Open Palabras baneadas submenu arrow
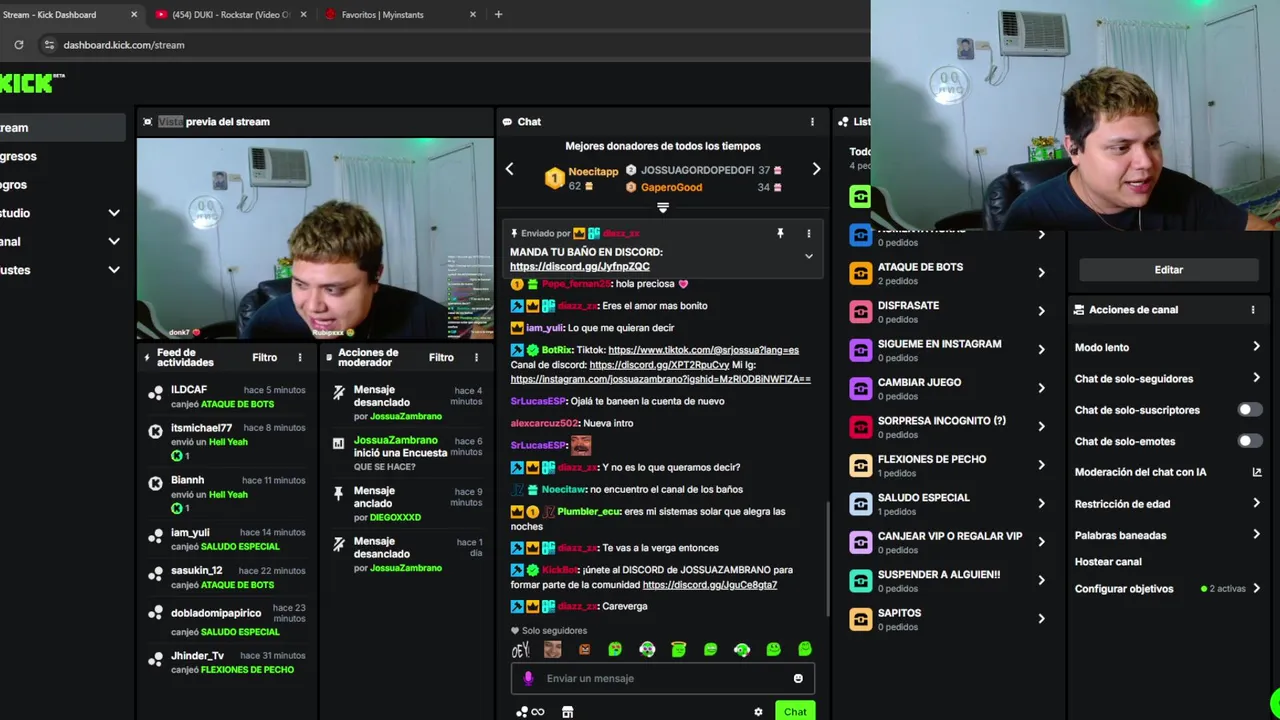Image resolution: width=1280 pixels, height=720 pixels. (x=1256, y=534)
